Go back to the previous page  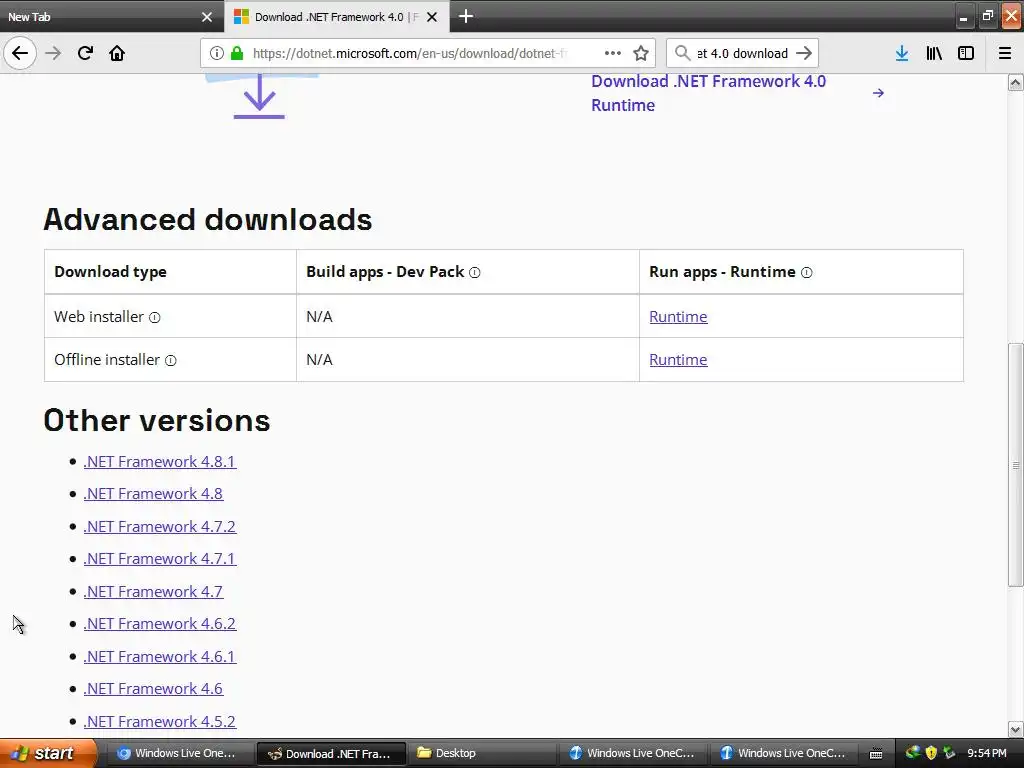coord(20,53)
